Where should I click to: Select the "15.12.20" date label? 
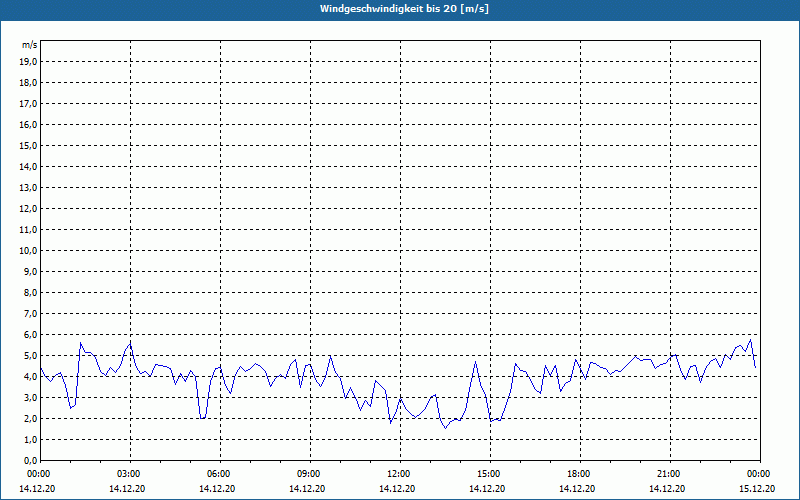click(x=757, y=489)
